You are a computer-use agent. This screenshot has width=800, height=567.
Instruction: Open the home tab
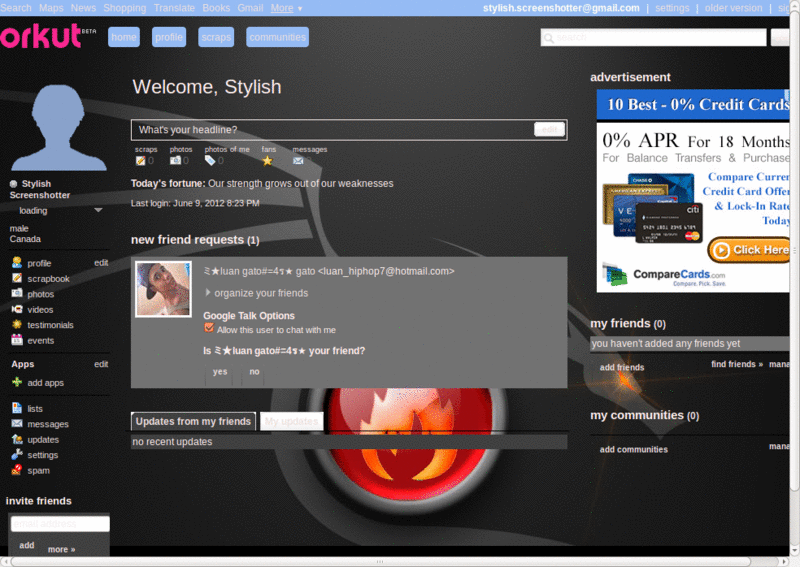[123, 37]
